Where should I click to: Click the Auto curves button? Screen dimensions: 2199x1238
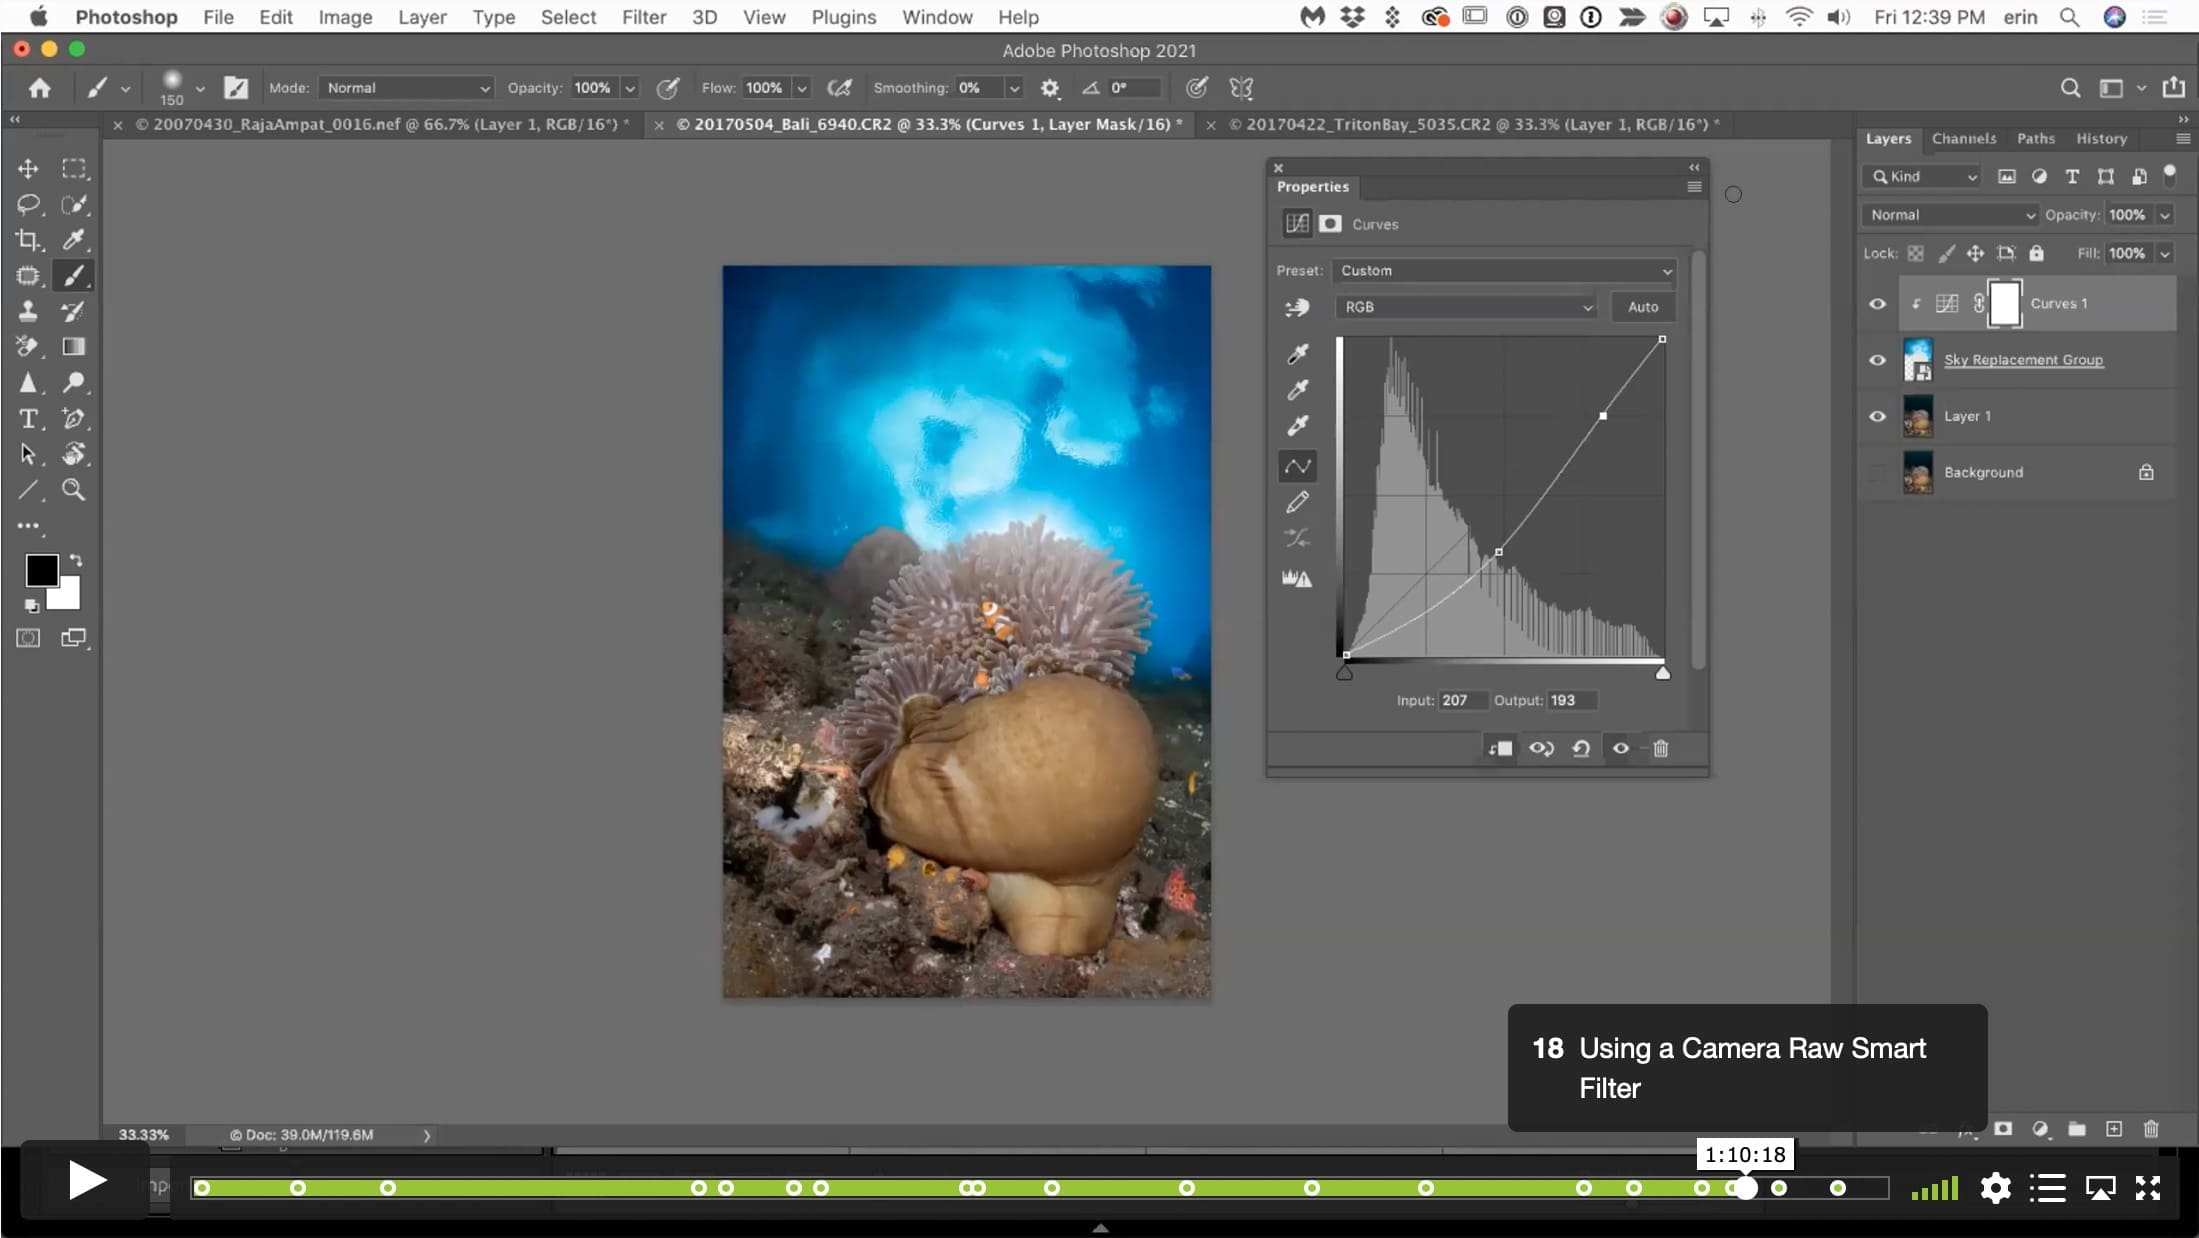1642,307
